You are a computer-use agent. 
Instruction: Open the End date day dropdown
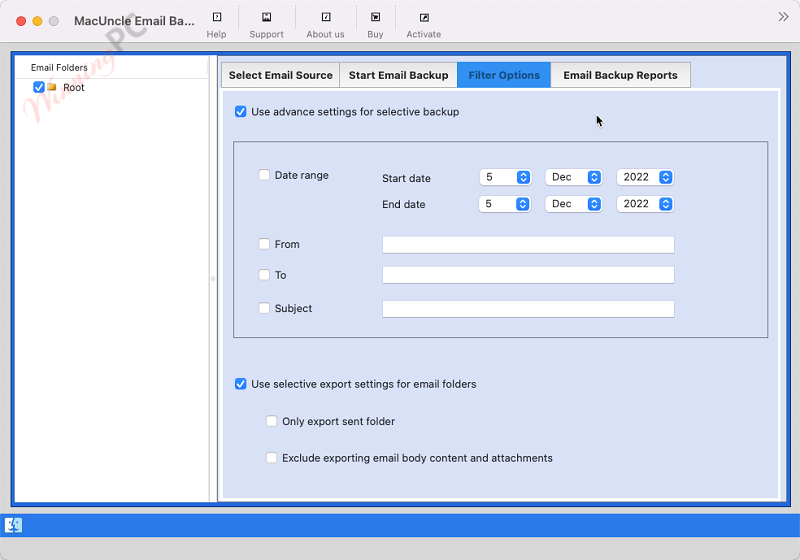coord(505,204)
